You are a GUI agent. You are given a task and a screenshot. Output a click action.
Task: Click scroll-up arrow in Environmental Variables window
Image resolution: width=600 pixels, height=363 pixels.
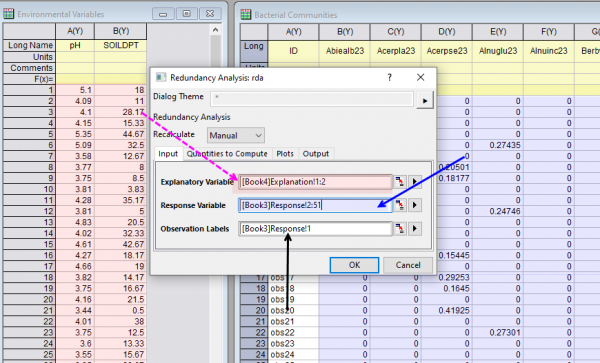(x=215, y=30)
